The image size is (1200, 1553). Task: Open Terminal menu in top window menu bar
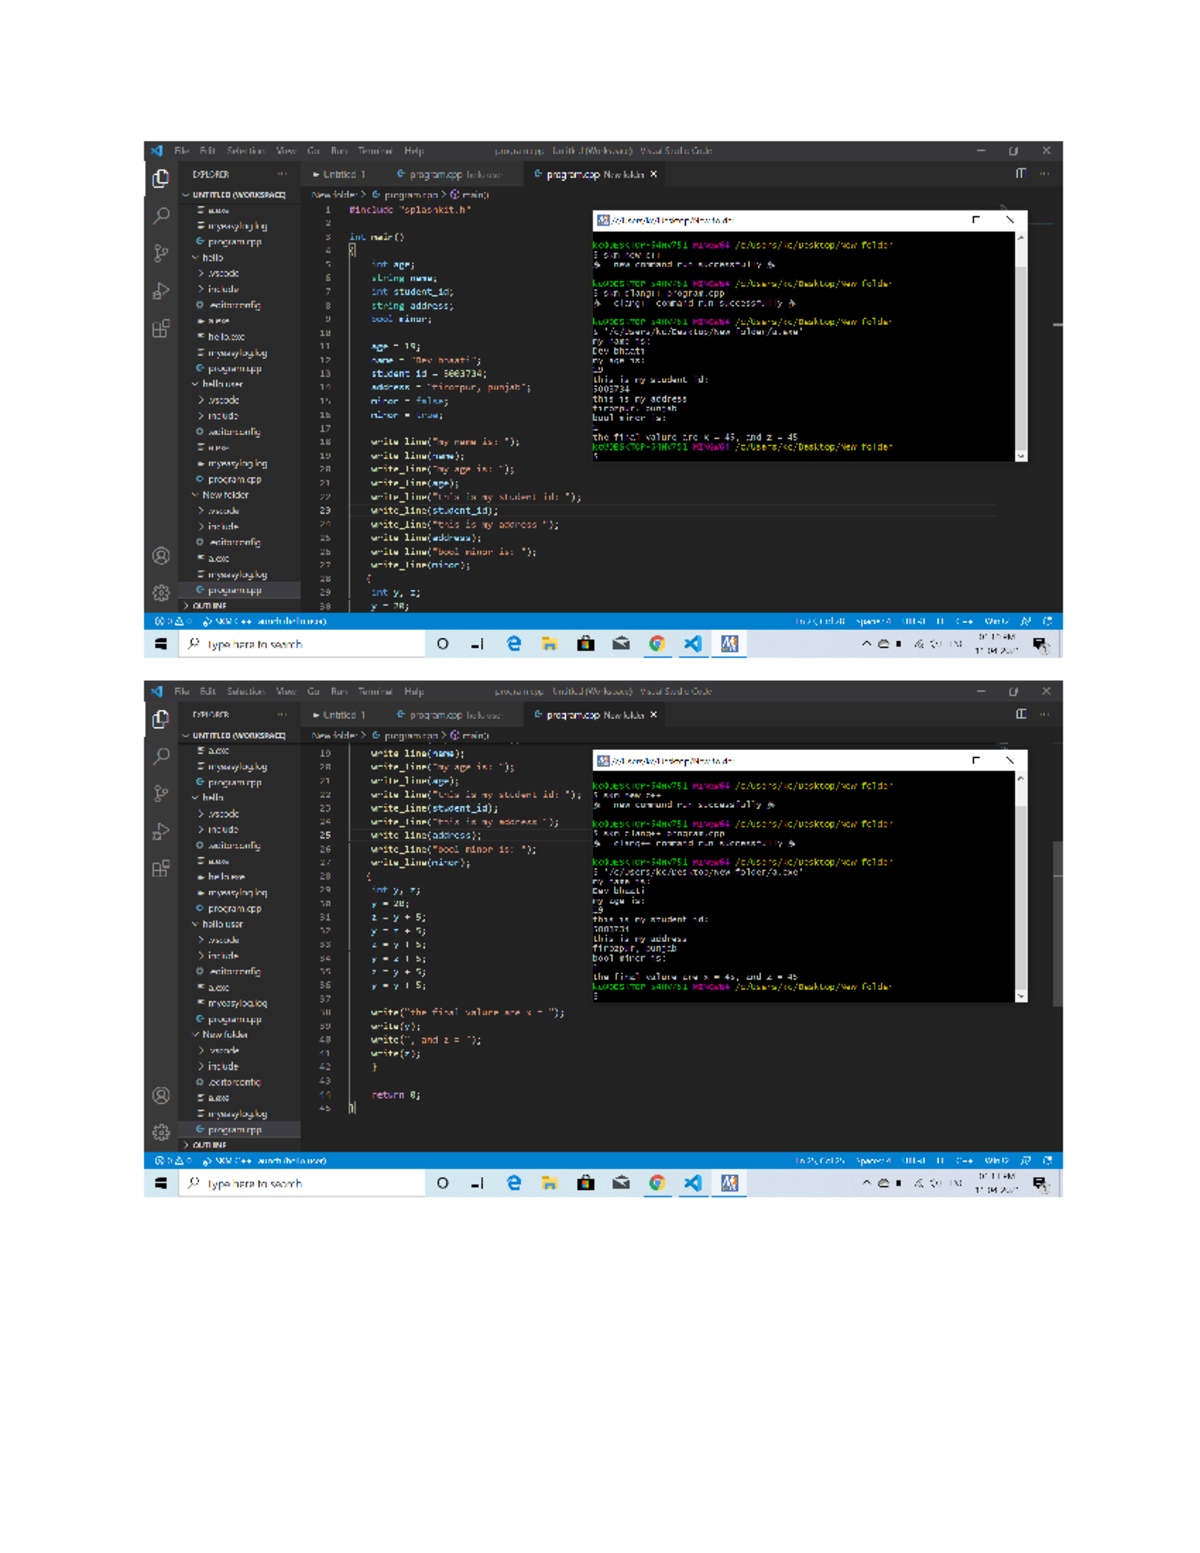tap(375, 151)
